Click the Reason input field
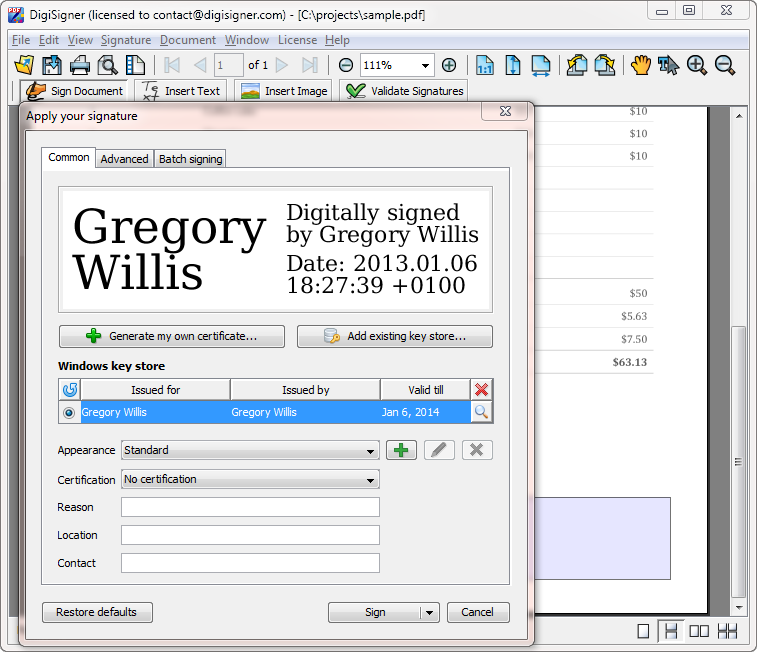Image resolution: width=757 pixels, height=652 pixels. (250, 507)
